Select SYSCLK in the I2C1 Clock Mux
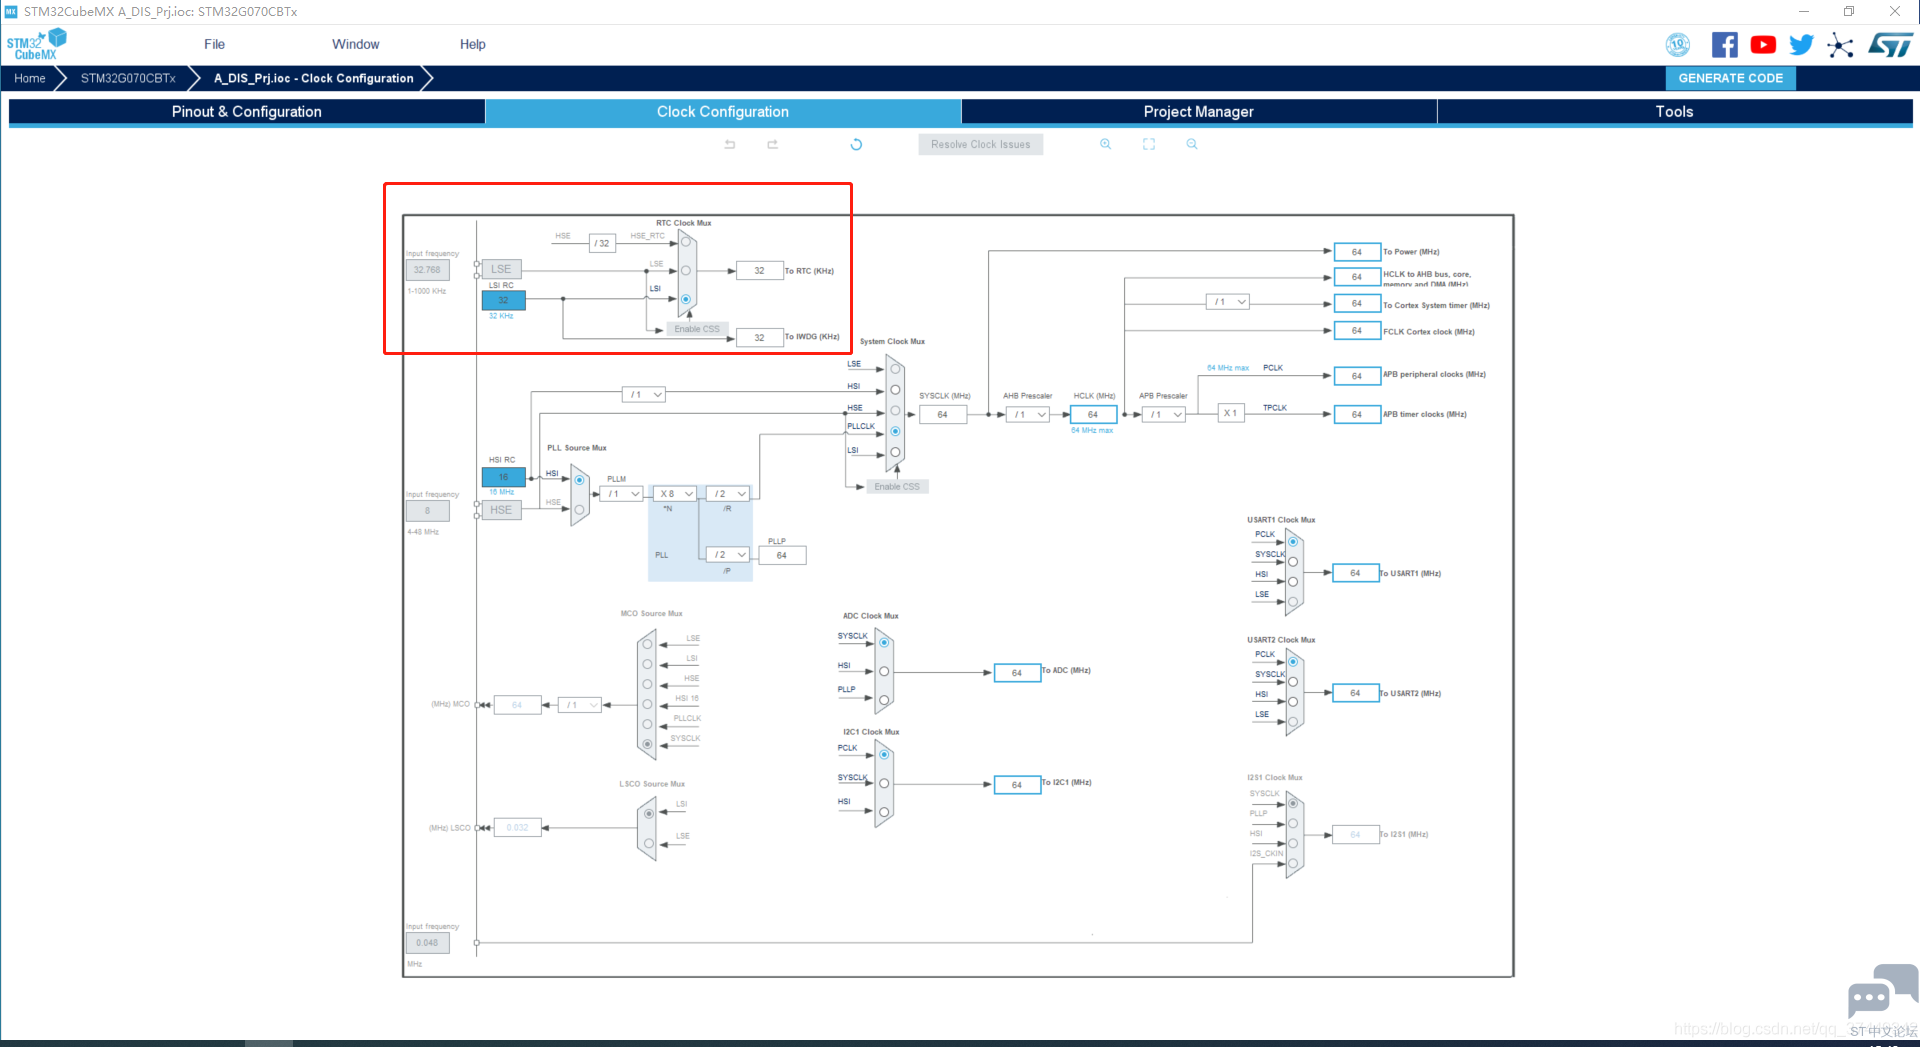Screen dimensions: 1927x1047 point(884,783)
